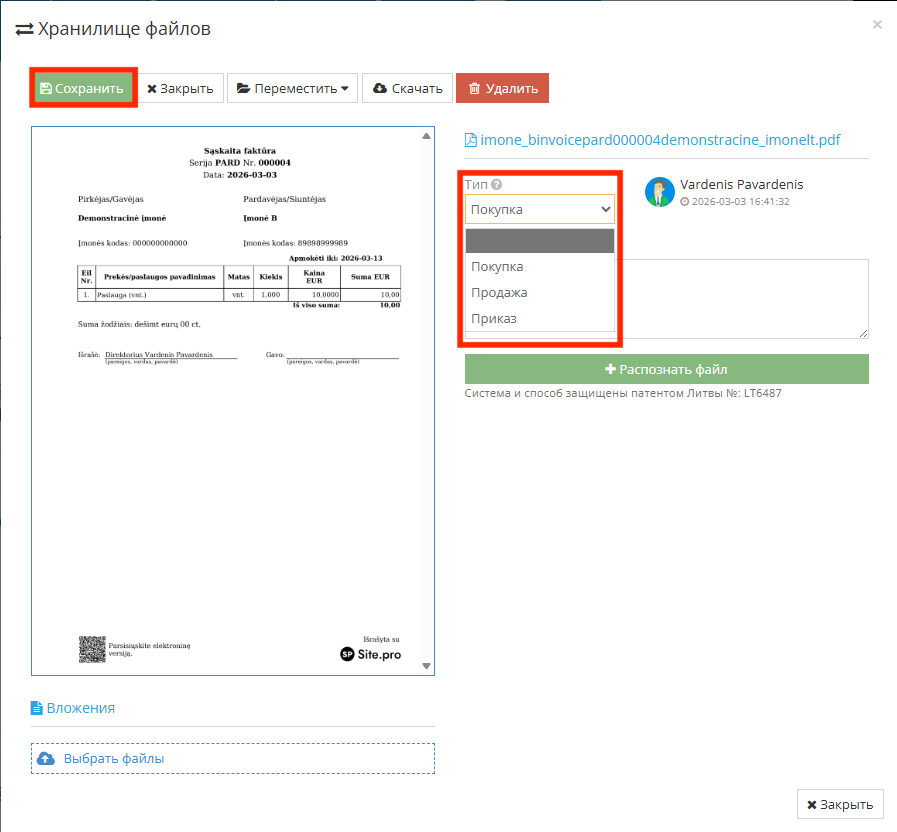
Task: Close dialog using the top-right X icon
Action: pyautogui.click(x=877, y=25)
